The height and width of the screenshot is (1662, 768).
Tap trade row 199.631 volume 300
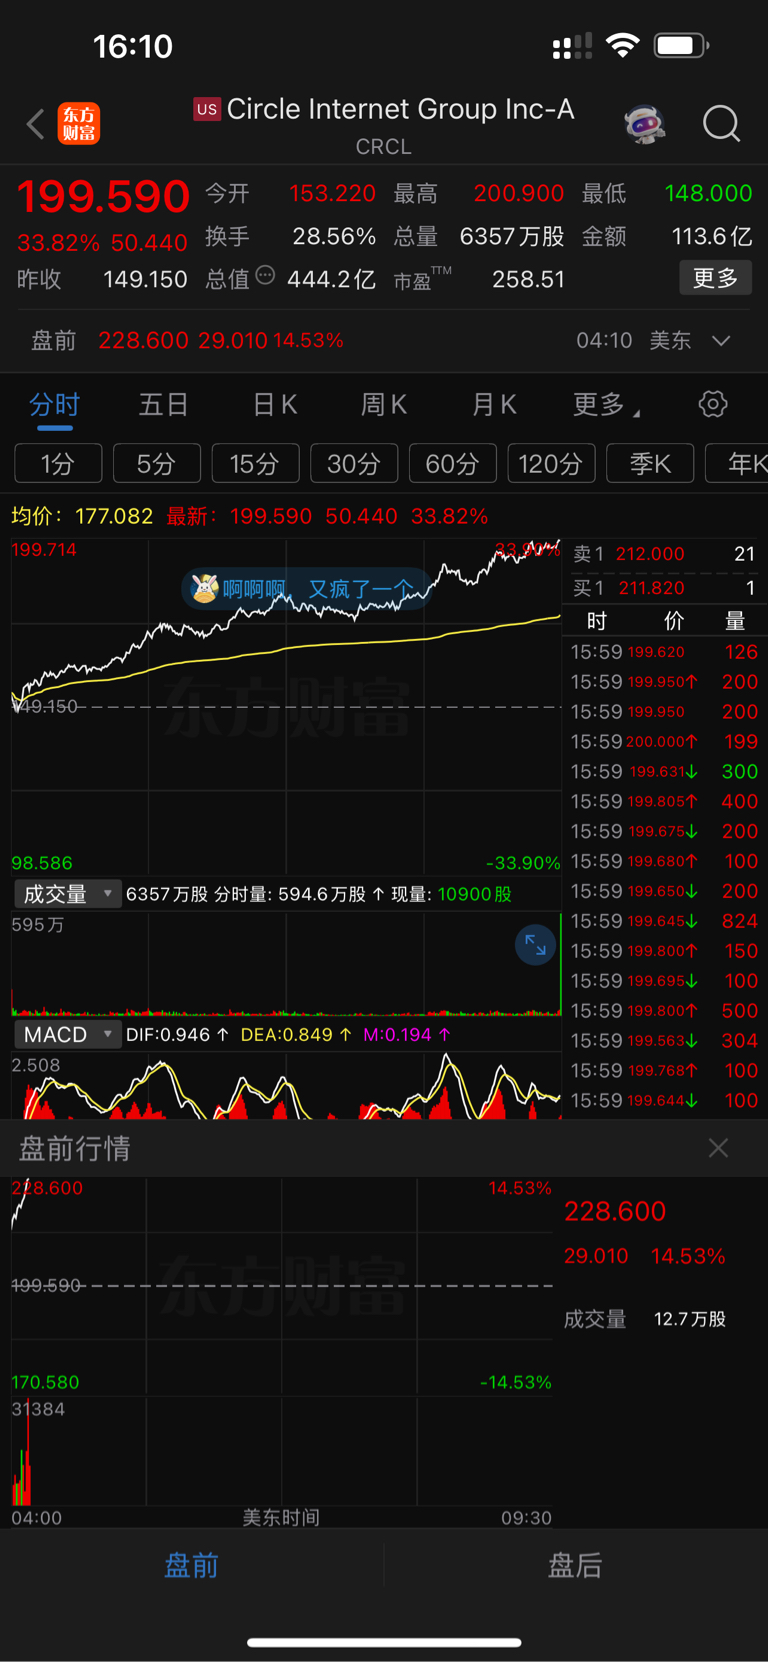(x=664, y=771)
